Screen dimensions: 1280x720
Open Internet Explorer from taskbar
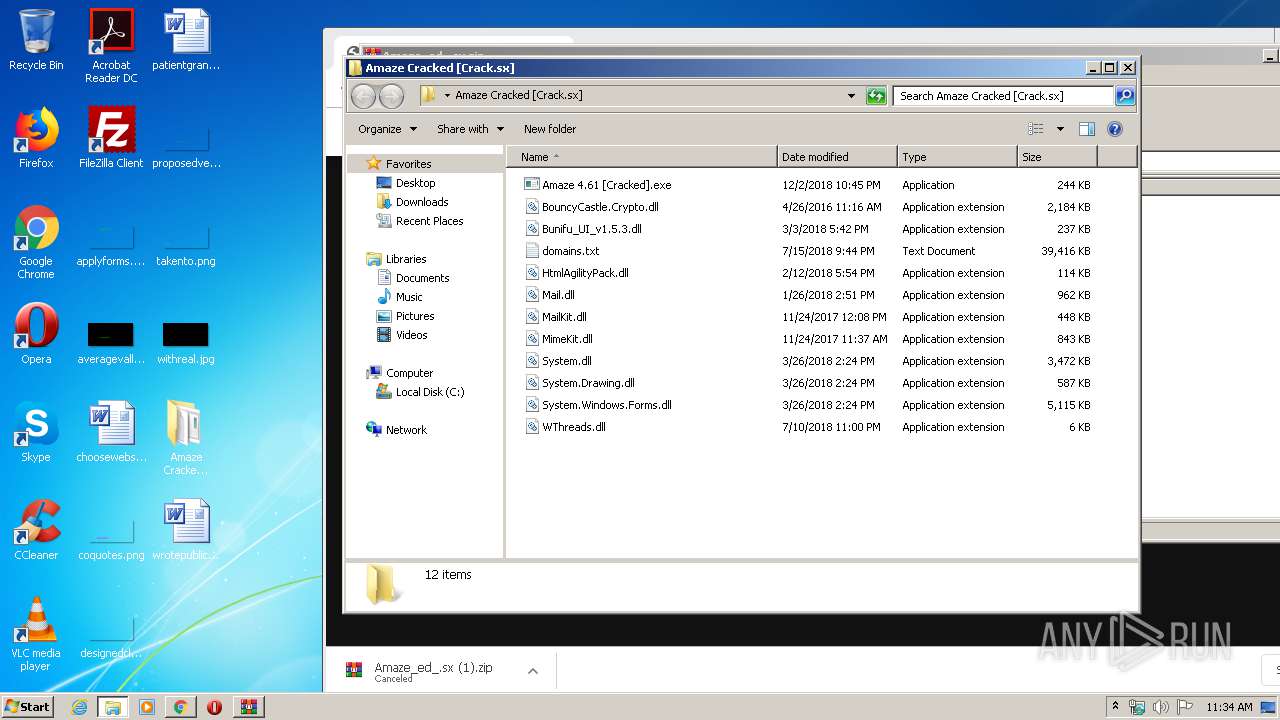click(79, 707)
